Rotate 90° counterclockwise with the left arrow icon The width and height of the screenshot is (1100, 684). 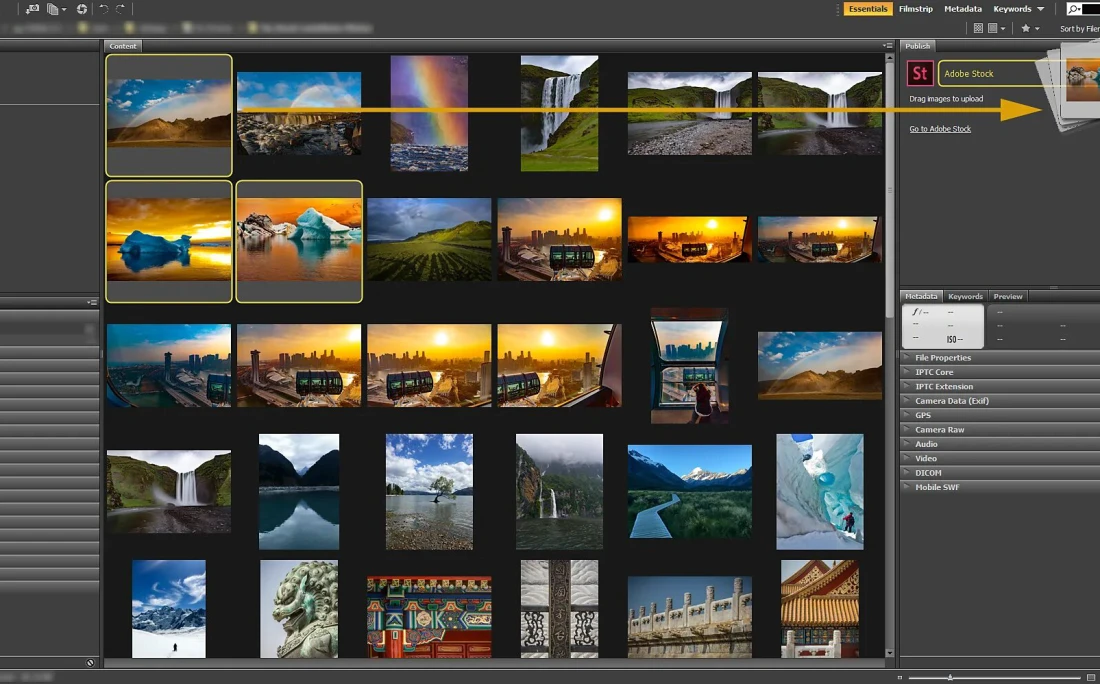(104, 9)
